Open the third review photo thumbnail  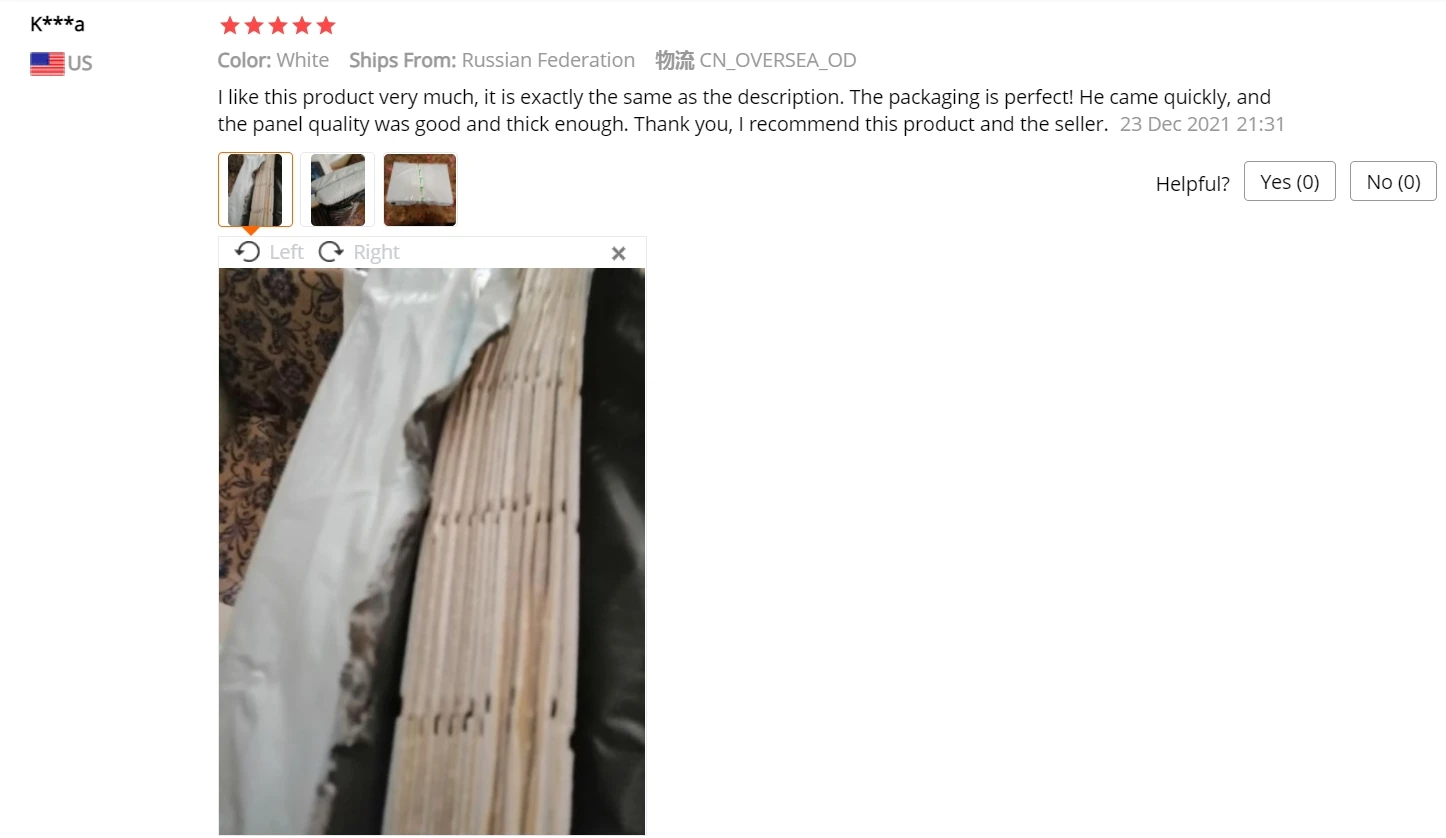pyautogui.click(x=420, y=190)
